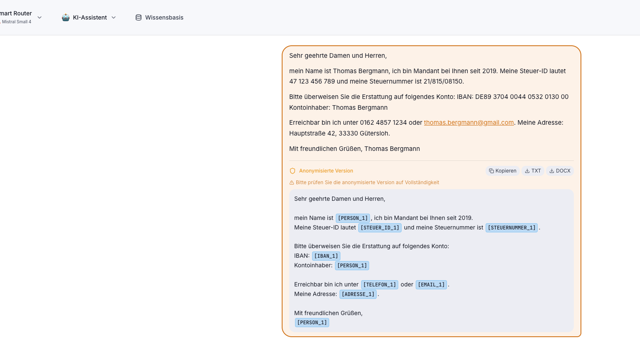Click the [ADRESSE_1] placeholder tag
The image size is (640, 360).
(x=358, y=294)
